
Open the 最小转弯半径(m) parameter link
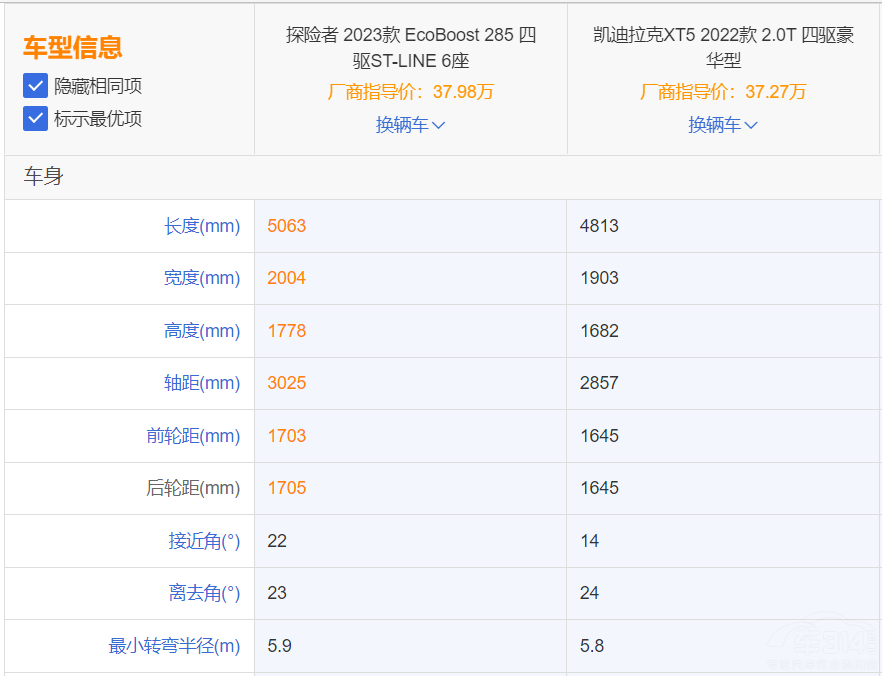point(174,646)
